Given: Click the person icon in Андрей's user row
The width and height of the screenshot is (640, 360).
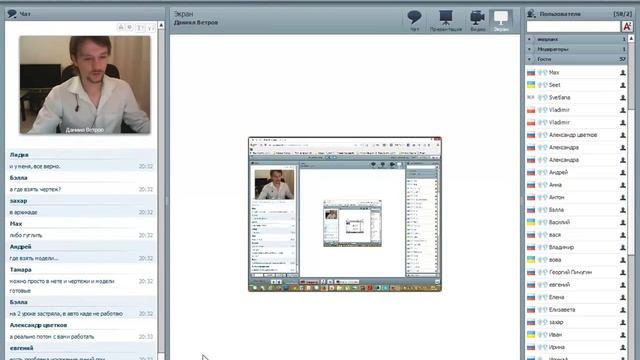Looking at the screenshot, I should [622, 173].
